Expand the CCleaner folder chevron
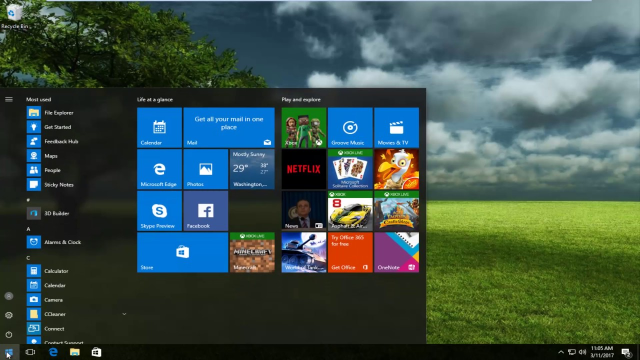The width and height of the screenshot is (640, 360). [x=124, y=314]
